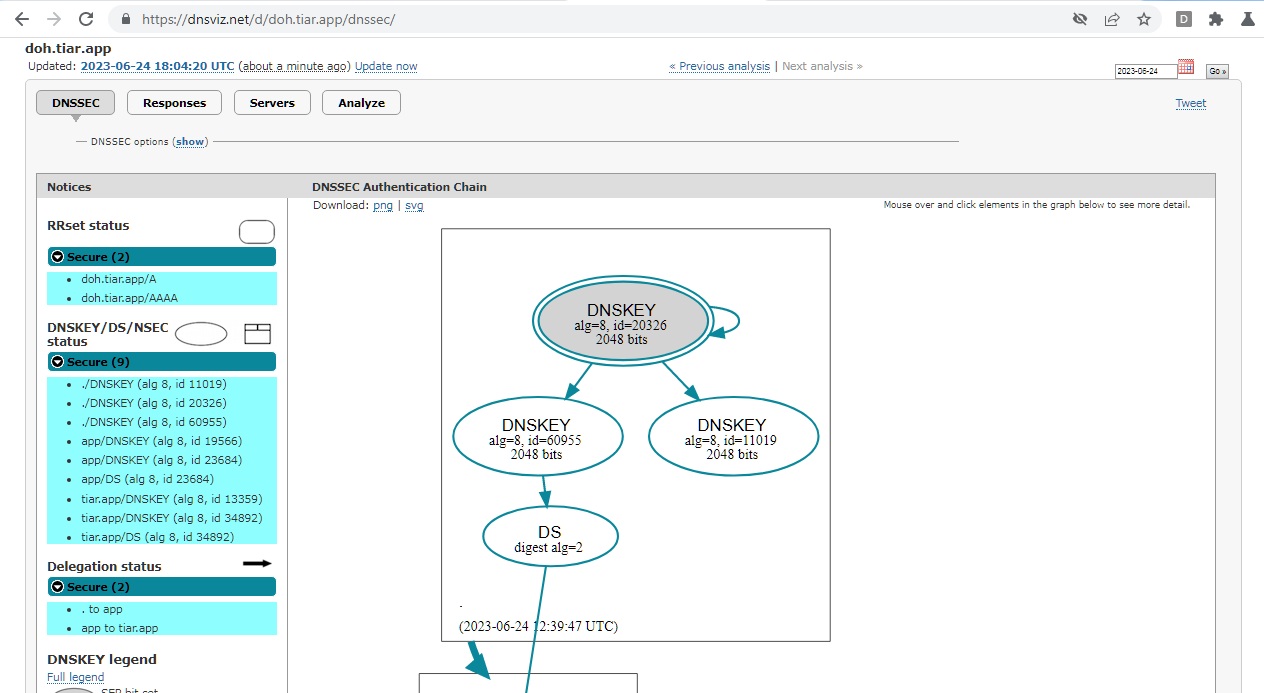Click the root DNSKEY id=20326 node
The image size is (1264, 693).
pyautogui.click(x=622, y=321)
